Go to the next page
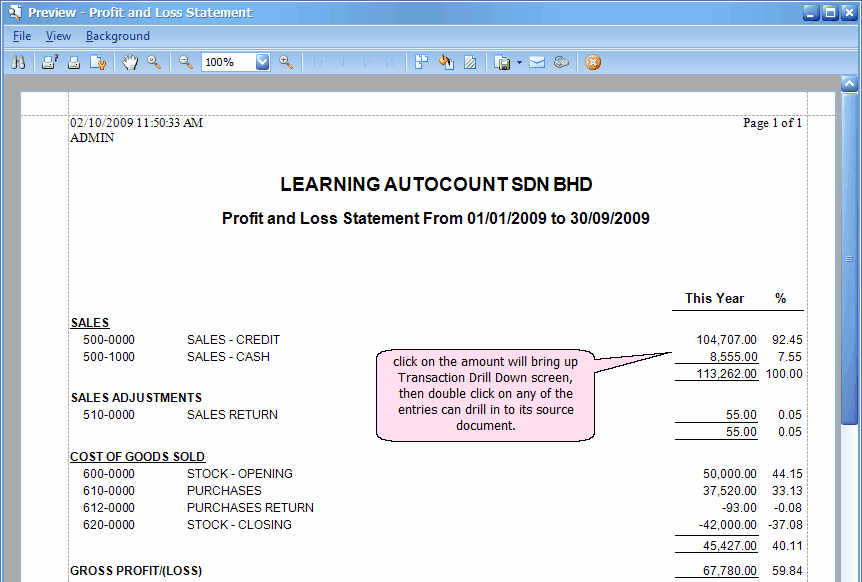Screen dimensions: 862x582 point(366,62)
